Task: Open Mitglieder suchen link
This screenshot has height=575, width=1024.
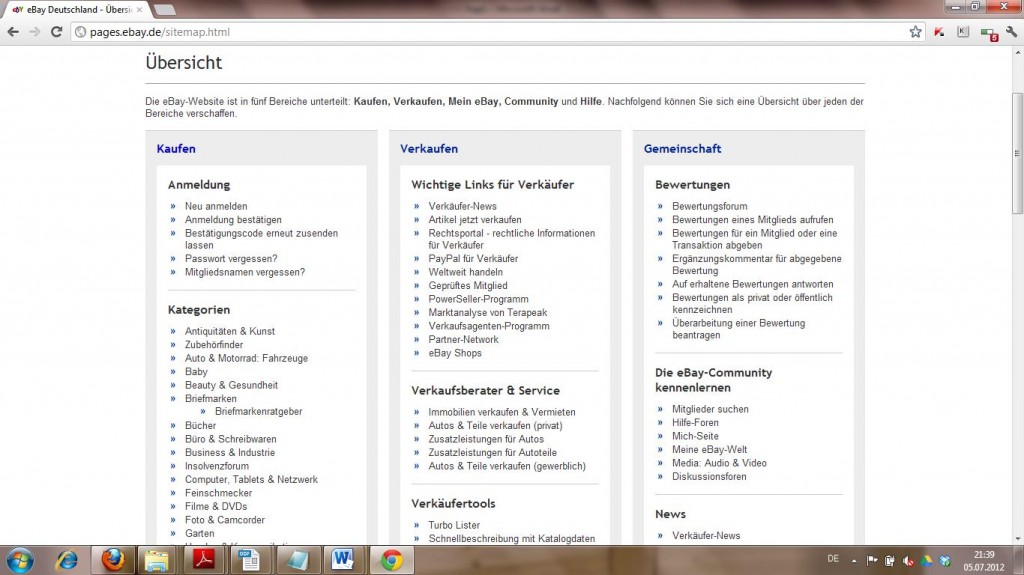Action: (x=711, y=409)
